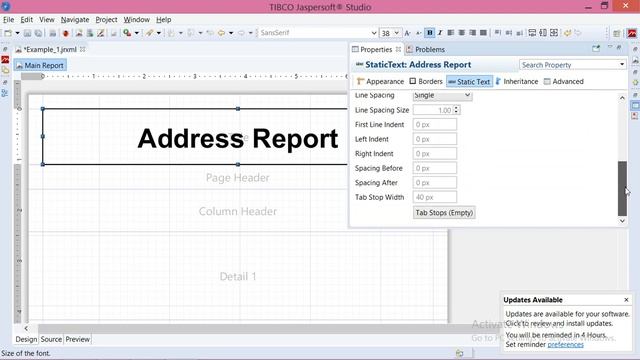Align text to top vertically
The image size is (640, 360).
[x=498, y=33]
